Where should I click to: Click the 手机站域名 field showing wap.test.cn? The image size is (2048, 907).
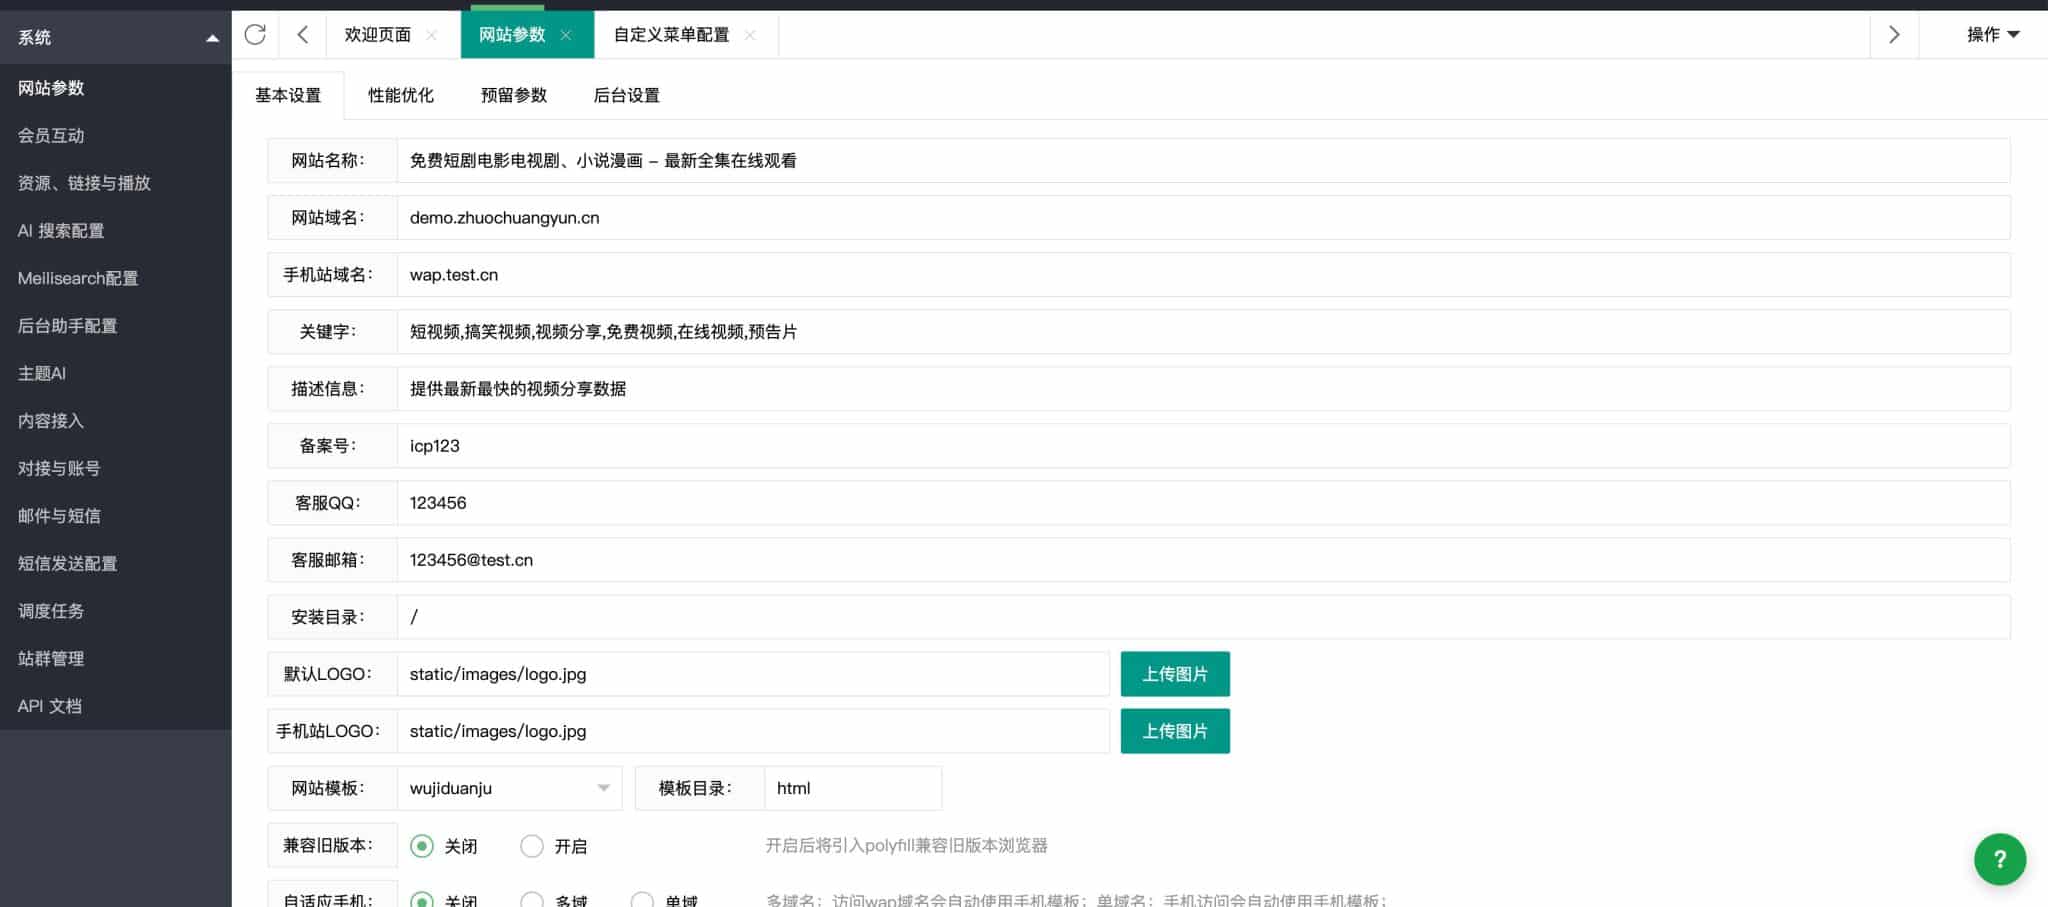click(x=1204, y=275)
